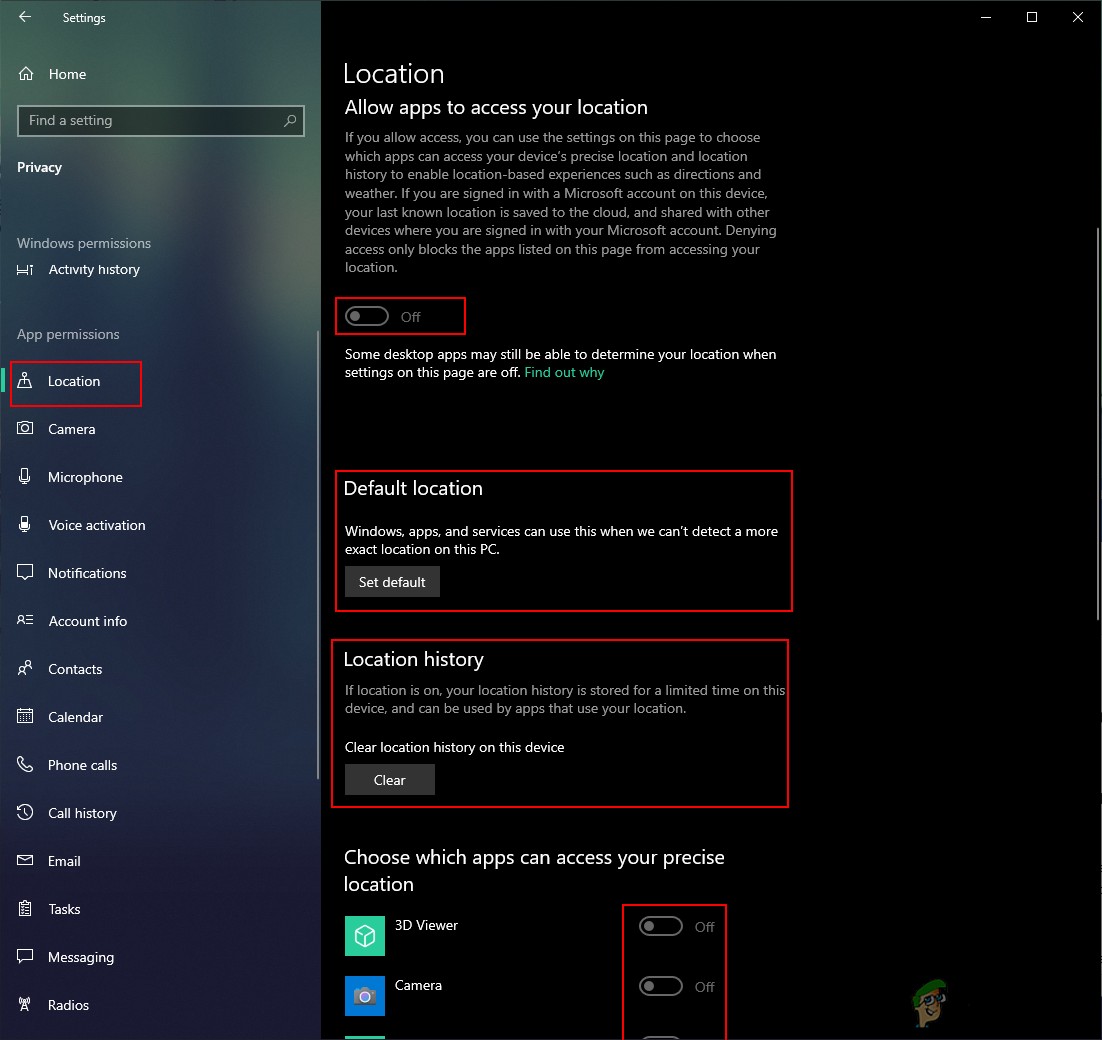The width and height of the screenshot is (1102, 1040).
Task: Open the Calendar permissions icon
Action: pyautogui.click(x=27, y=717)
